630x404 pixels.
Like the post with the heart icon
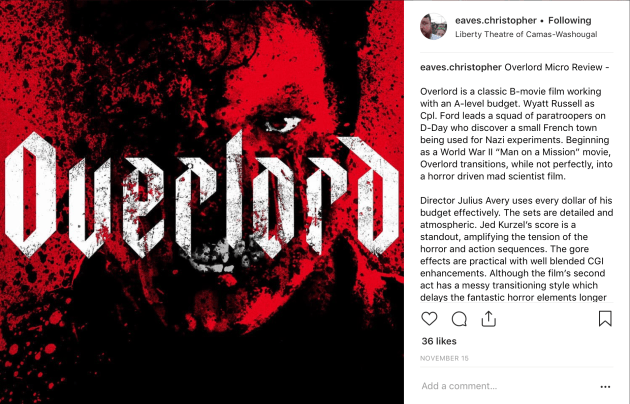click(429, 319)
